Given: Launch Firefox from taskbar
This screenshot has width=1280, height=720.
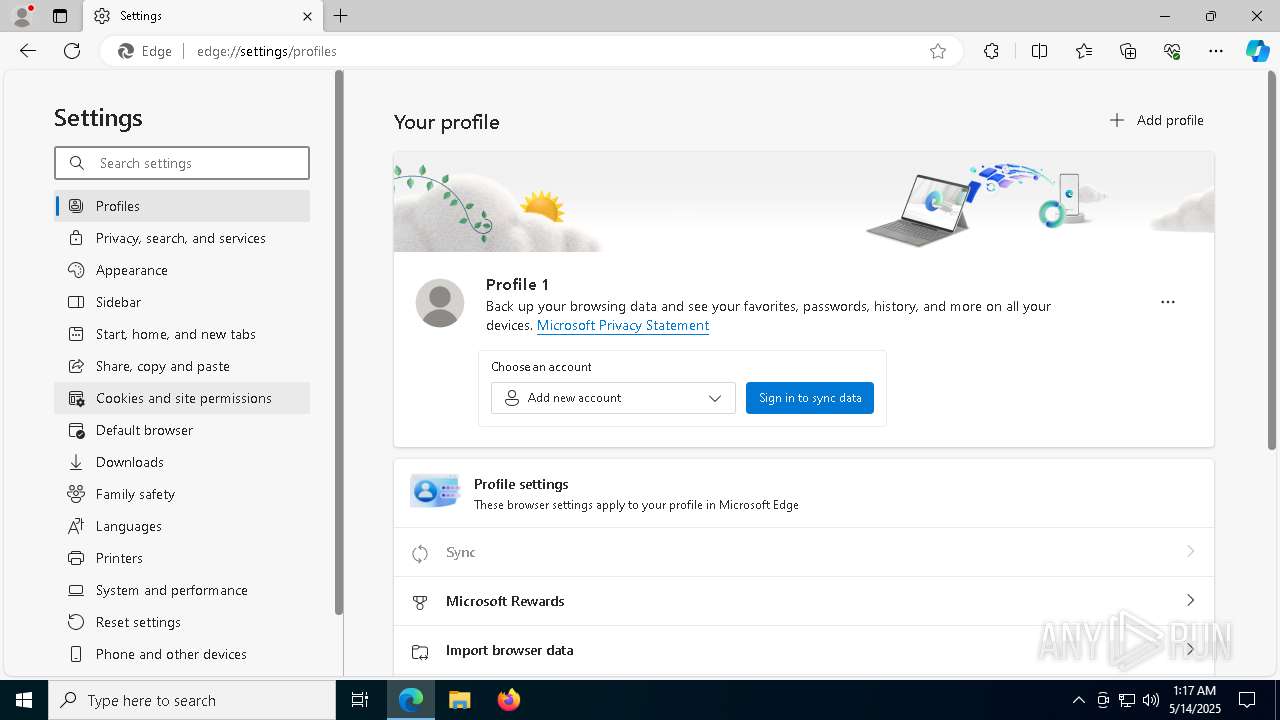Looking at the screenshot, I should (508, 700).
